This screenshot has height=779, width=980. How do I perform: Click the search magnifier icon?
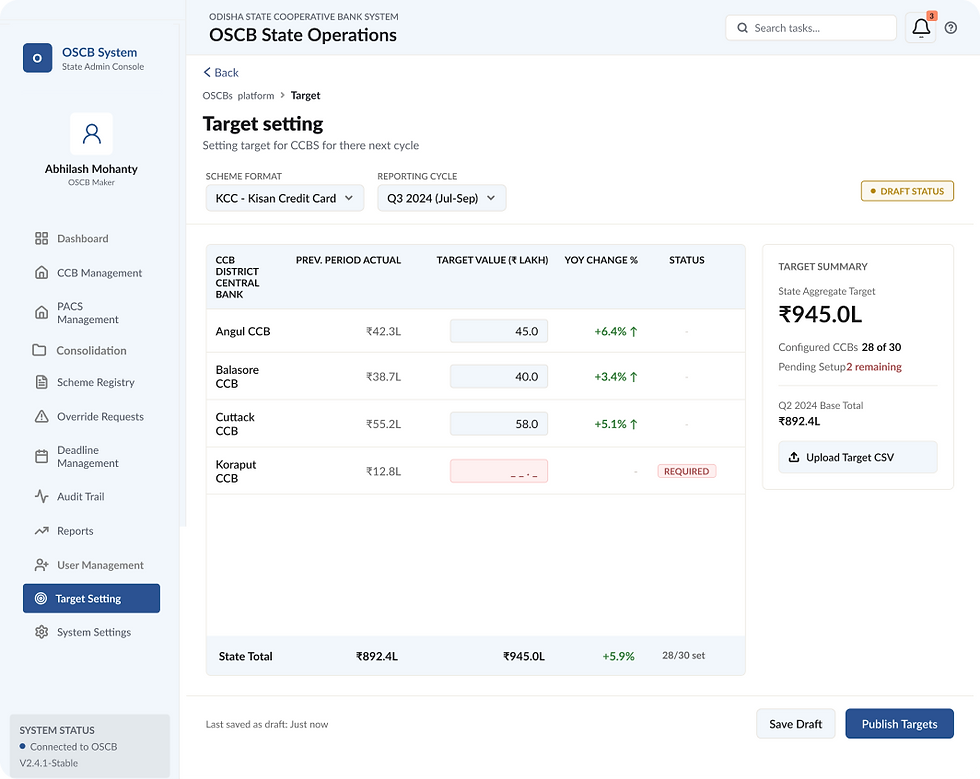(742, 28)
